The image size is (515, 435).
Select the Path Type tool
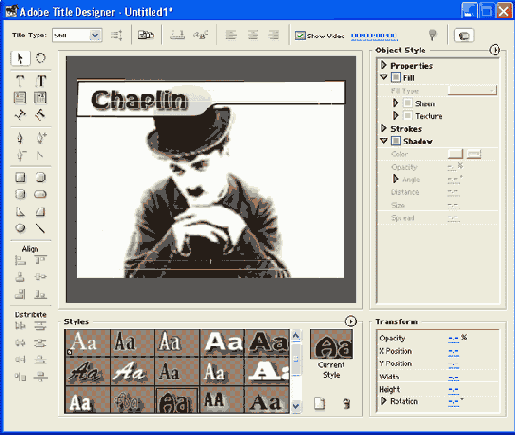20,115
